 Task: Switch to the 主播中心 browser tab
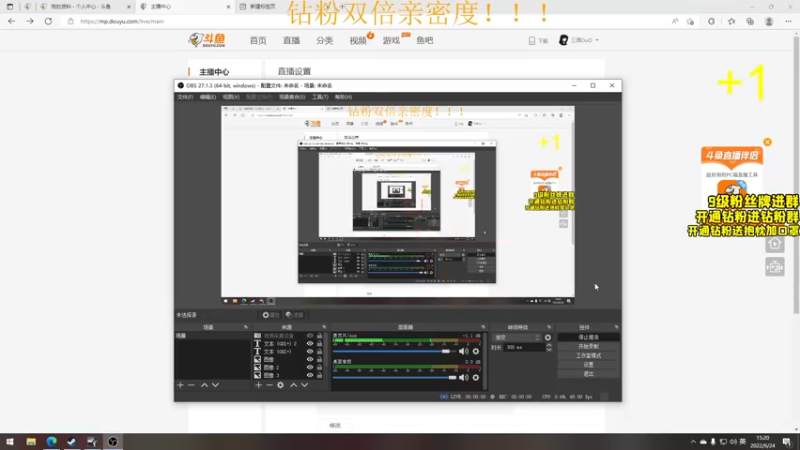click(184, 7)
